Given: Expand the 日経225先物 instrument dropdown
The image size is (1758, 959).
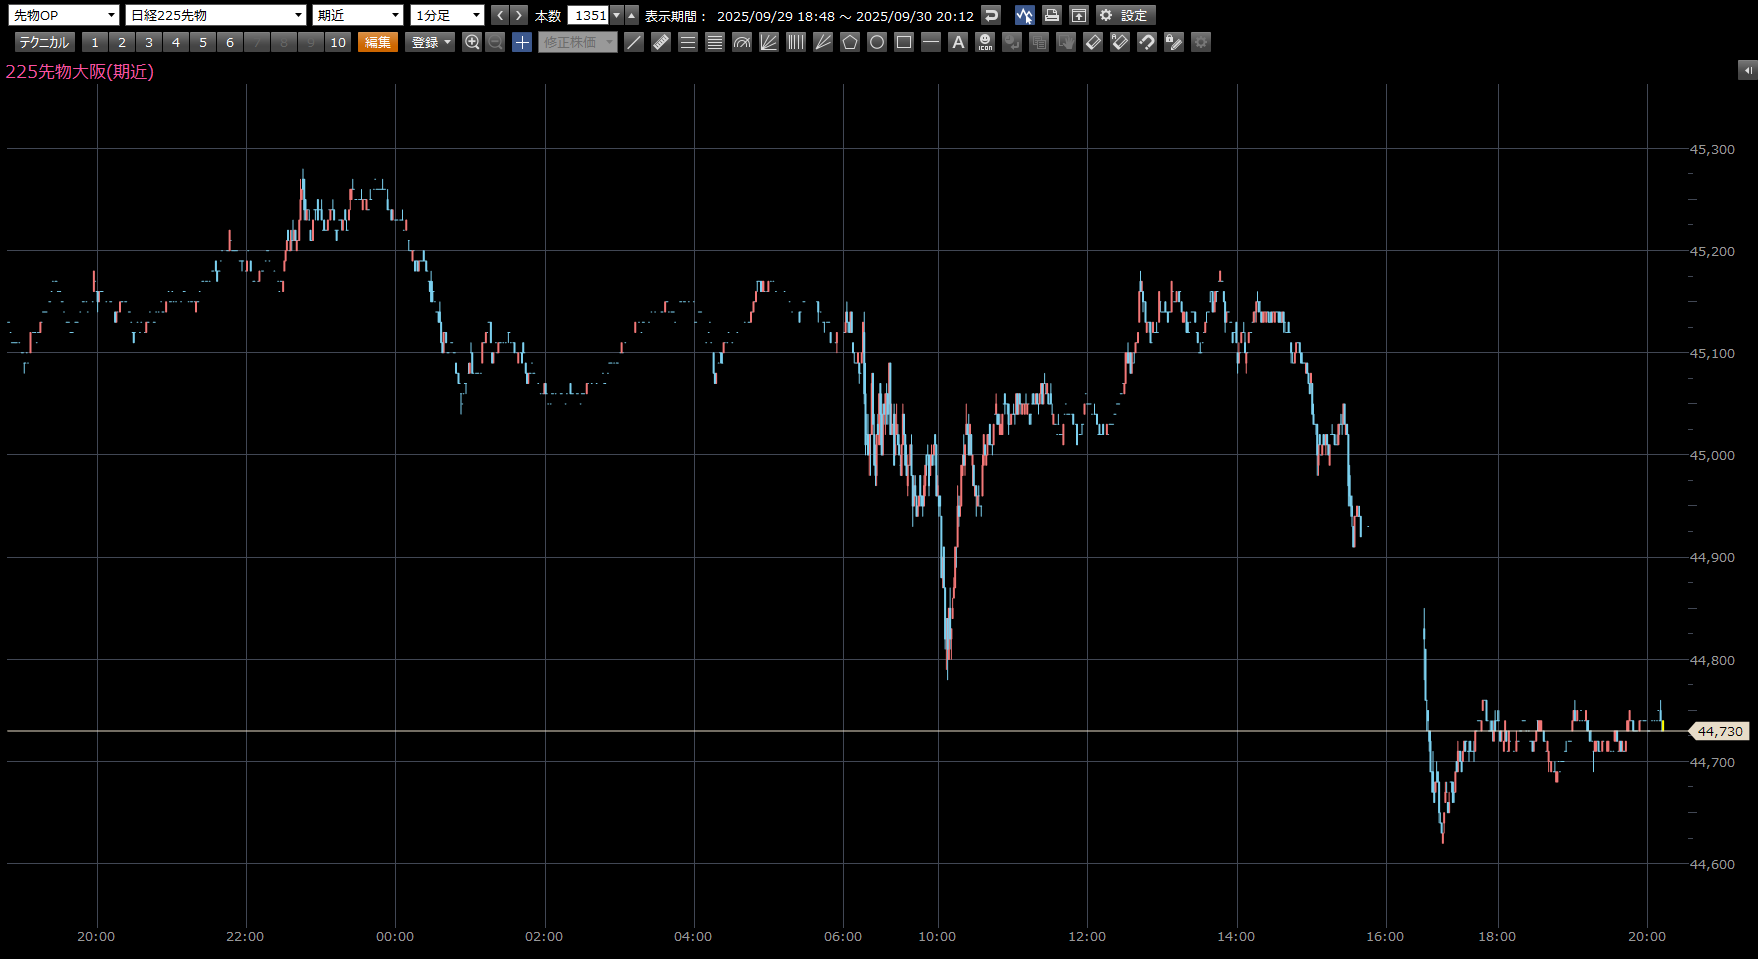Looking at the screenshot, I should (x=216, y=15).
